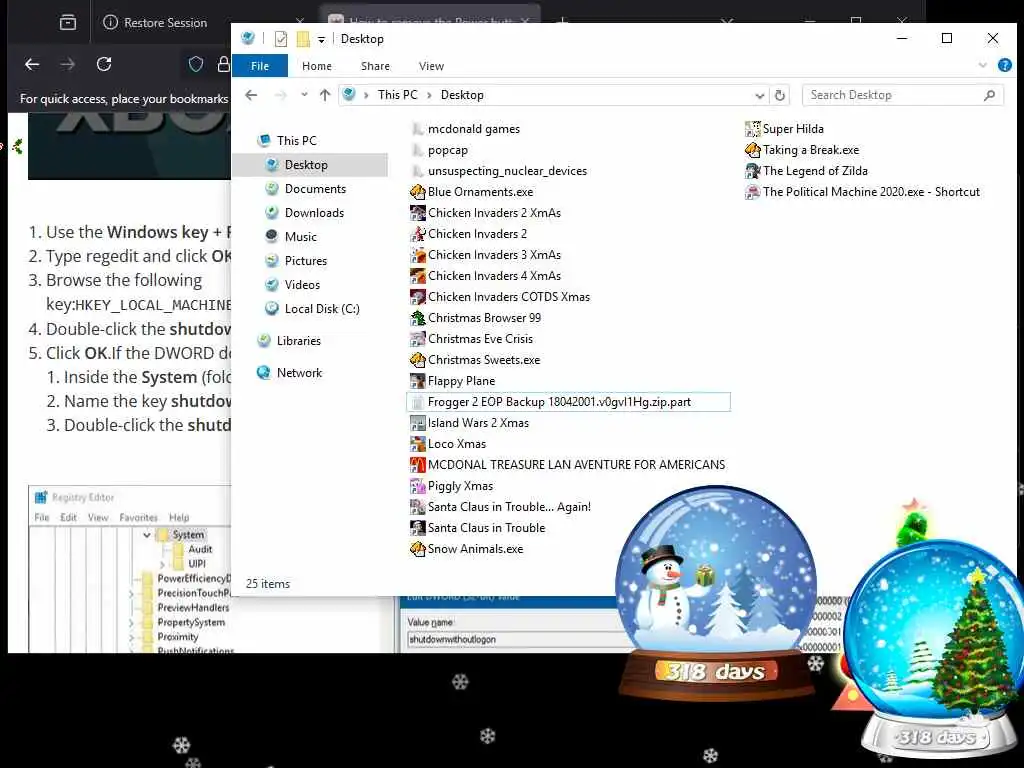Select the Flappy Plane icon
The width and height of the screenshot is (1024, 768).
tap(417, 381)
